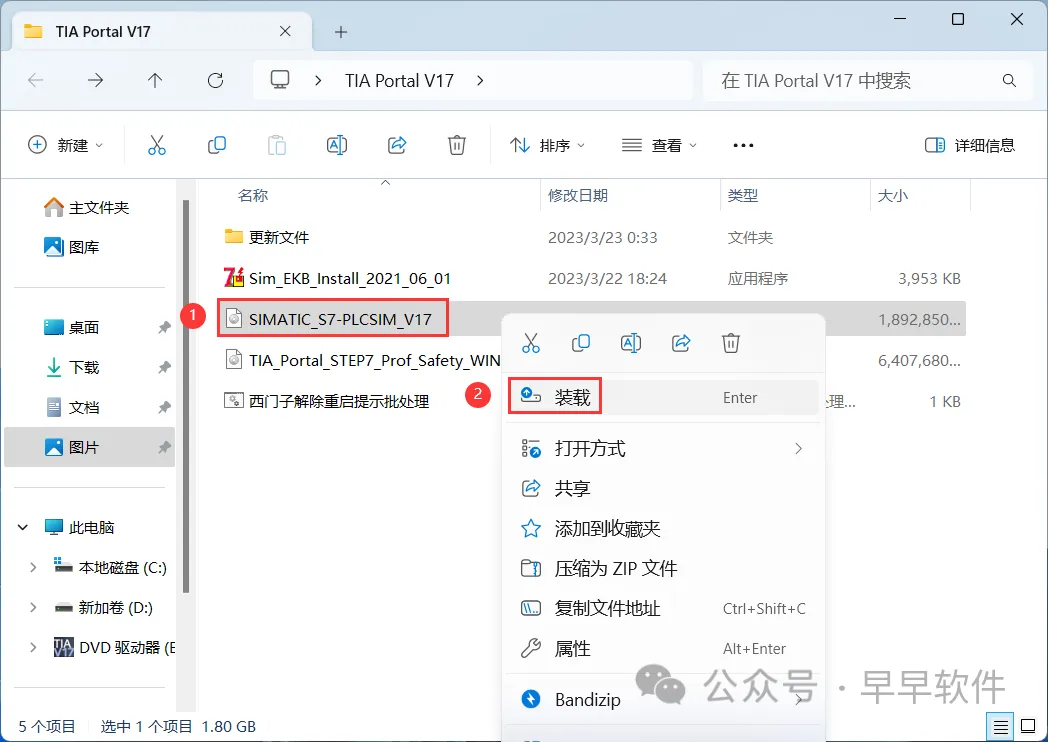Screen dimensions: 1048x742
Task: Collapse the 此电脑 tree node
Action: (23, 527)
